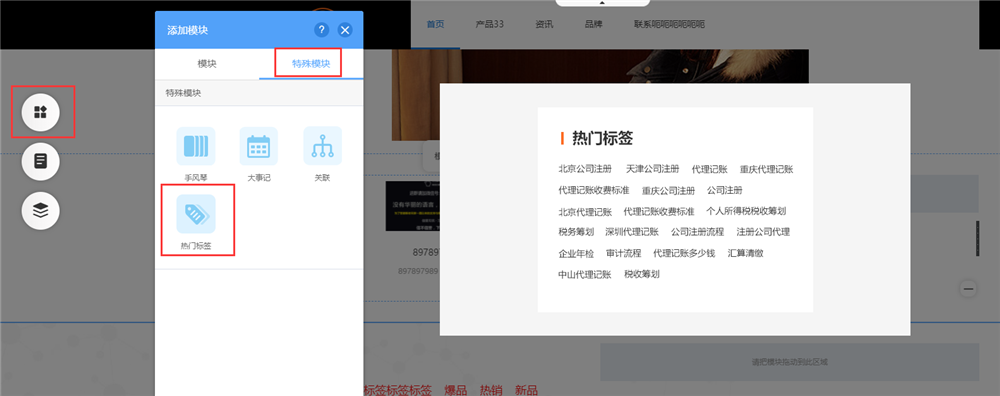This screenshot has width=1000, height=396.
Task: Click the 热门标签 heading in preview
Action: (602, 138)
